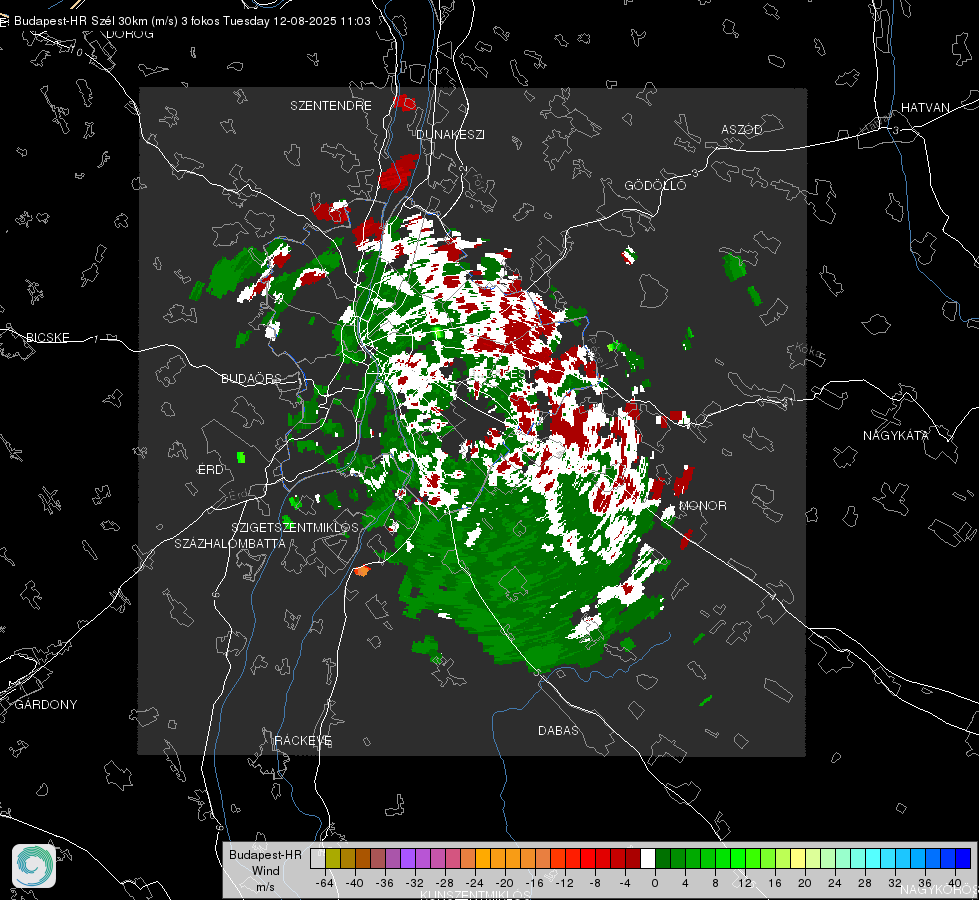Click the SZENTENDRE city label
Image resolution: width=979 pixels, height=900 pixels.
click(x=331, y=106)
